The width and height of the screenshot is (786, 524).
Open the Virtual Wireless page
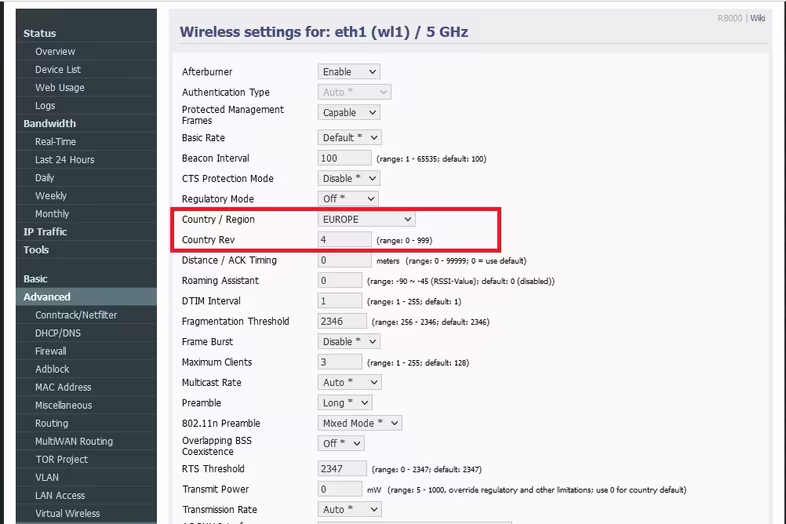click(x=68, y=513)
